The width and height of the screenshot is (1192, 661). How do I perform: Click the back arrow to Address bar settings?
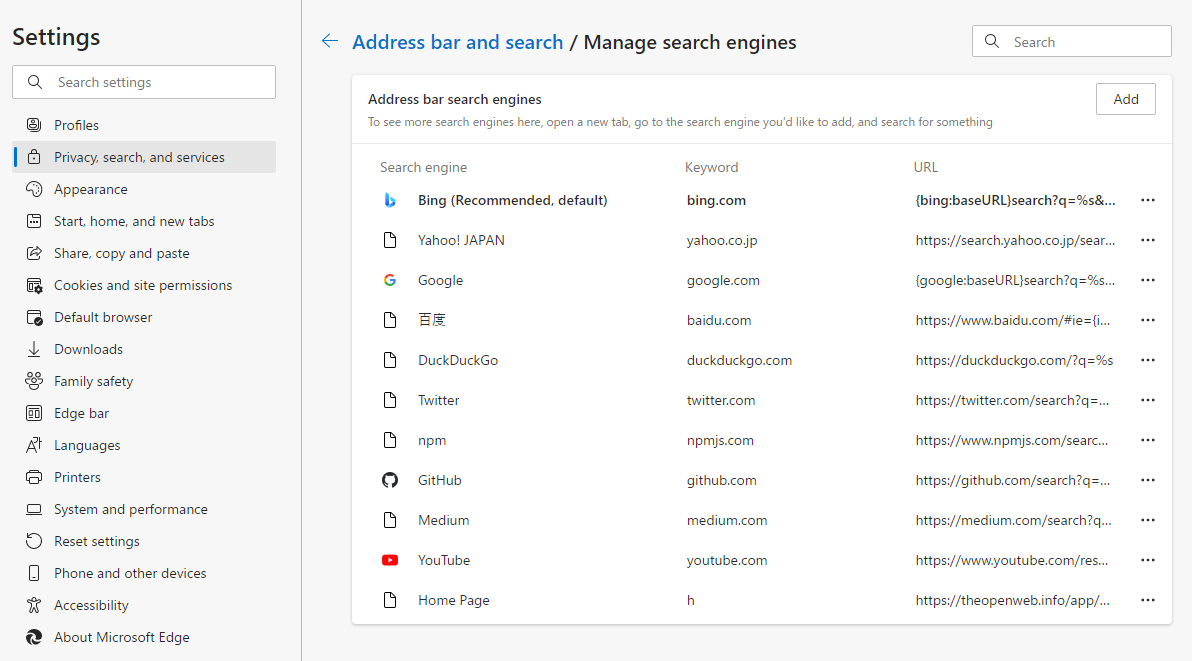[x=330, y=41]
